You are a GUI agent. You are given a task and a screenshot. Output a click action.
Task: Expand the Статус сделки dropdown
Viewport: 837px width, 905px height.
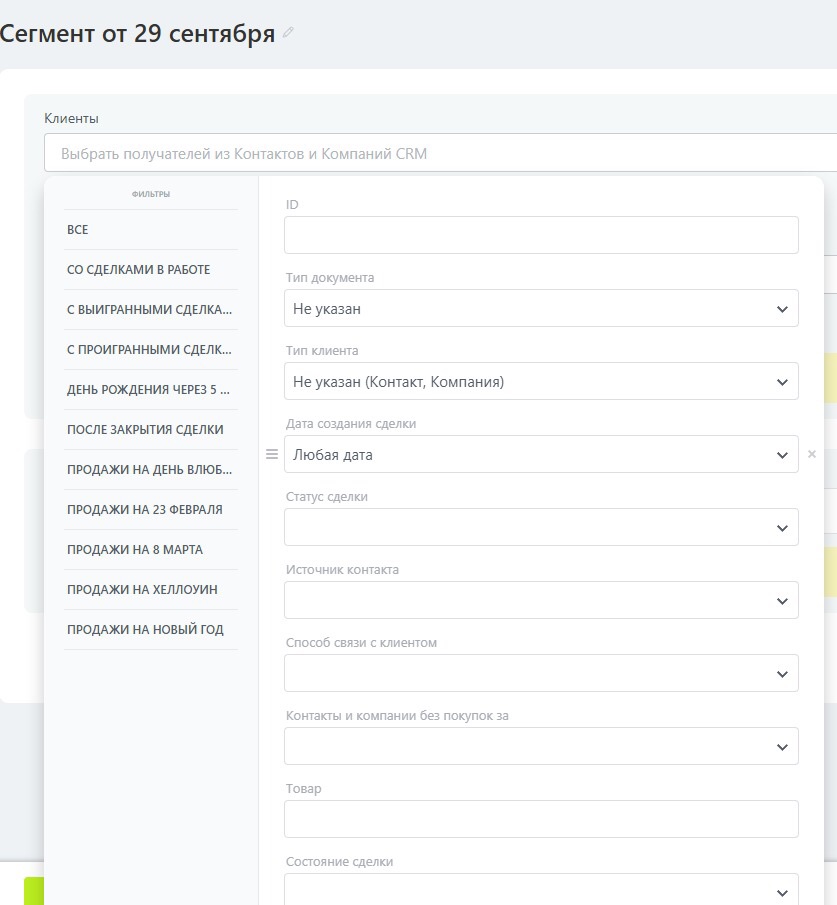pyautogui.click(x=541, y=528)
